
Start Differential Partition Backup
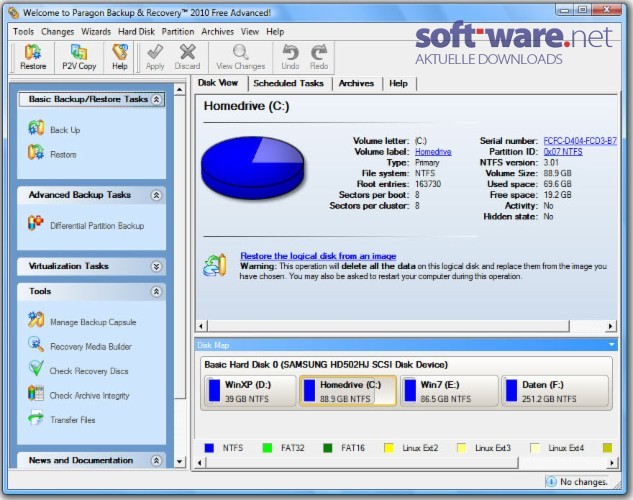[x=86, y=224]
